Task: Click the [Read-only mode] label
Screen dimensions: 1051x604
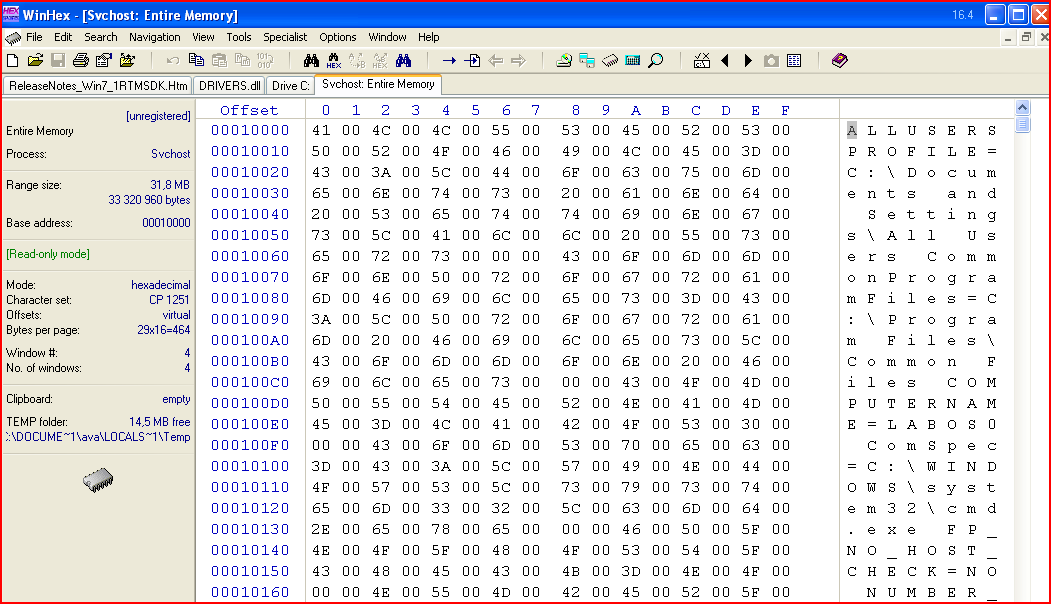Action: (48, 254)
